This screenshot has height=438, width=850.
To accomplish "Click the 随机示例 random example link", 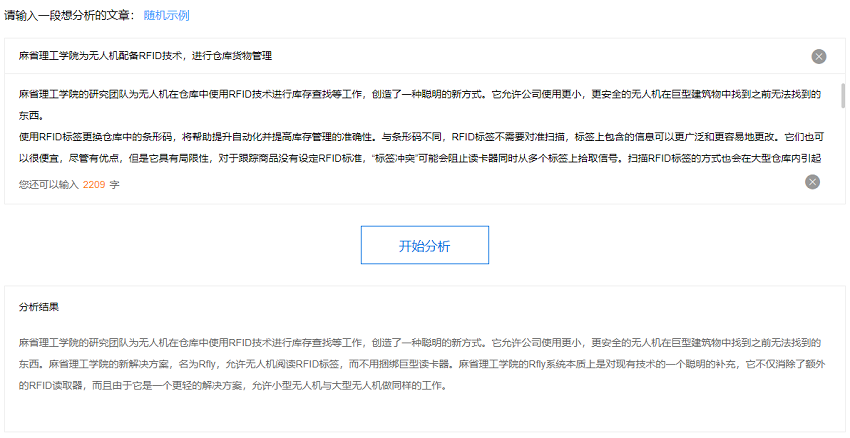I will (x=166, y=16).
